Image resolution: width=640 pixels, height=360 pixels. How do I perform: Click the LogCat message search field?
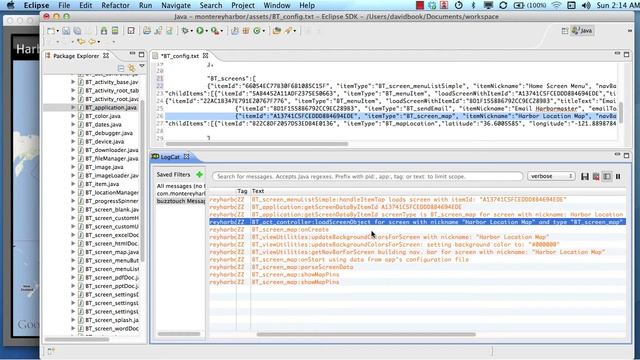367,176
